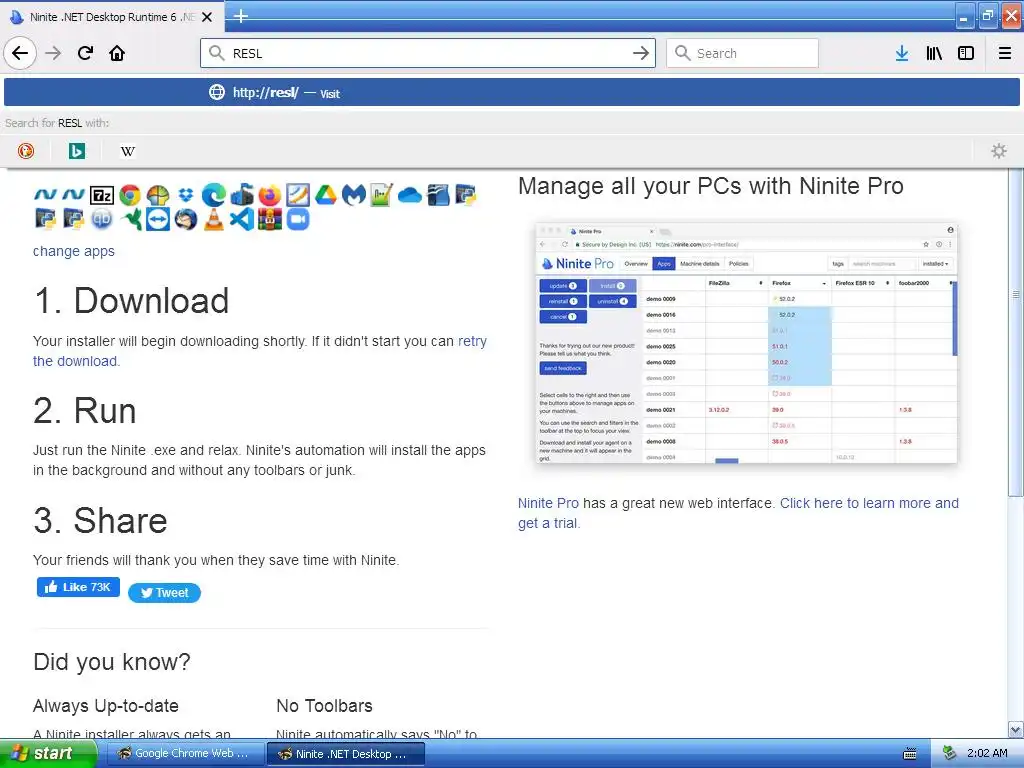Click the Zoom camera icon

298,219
